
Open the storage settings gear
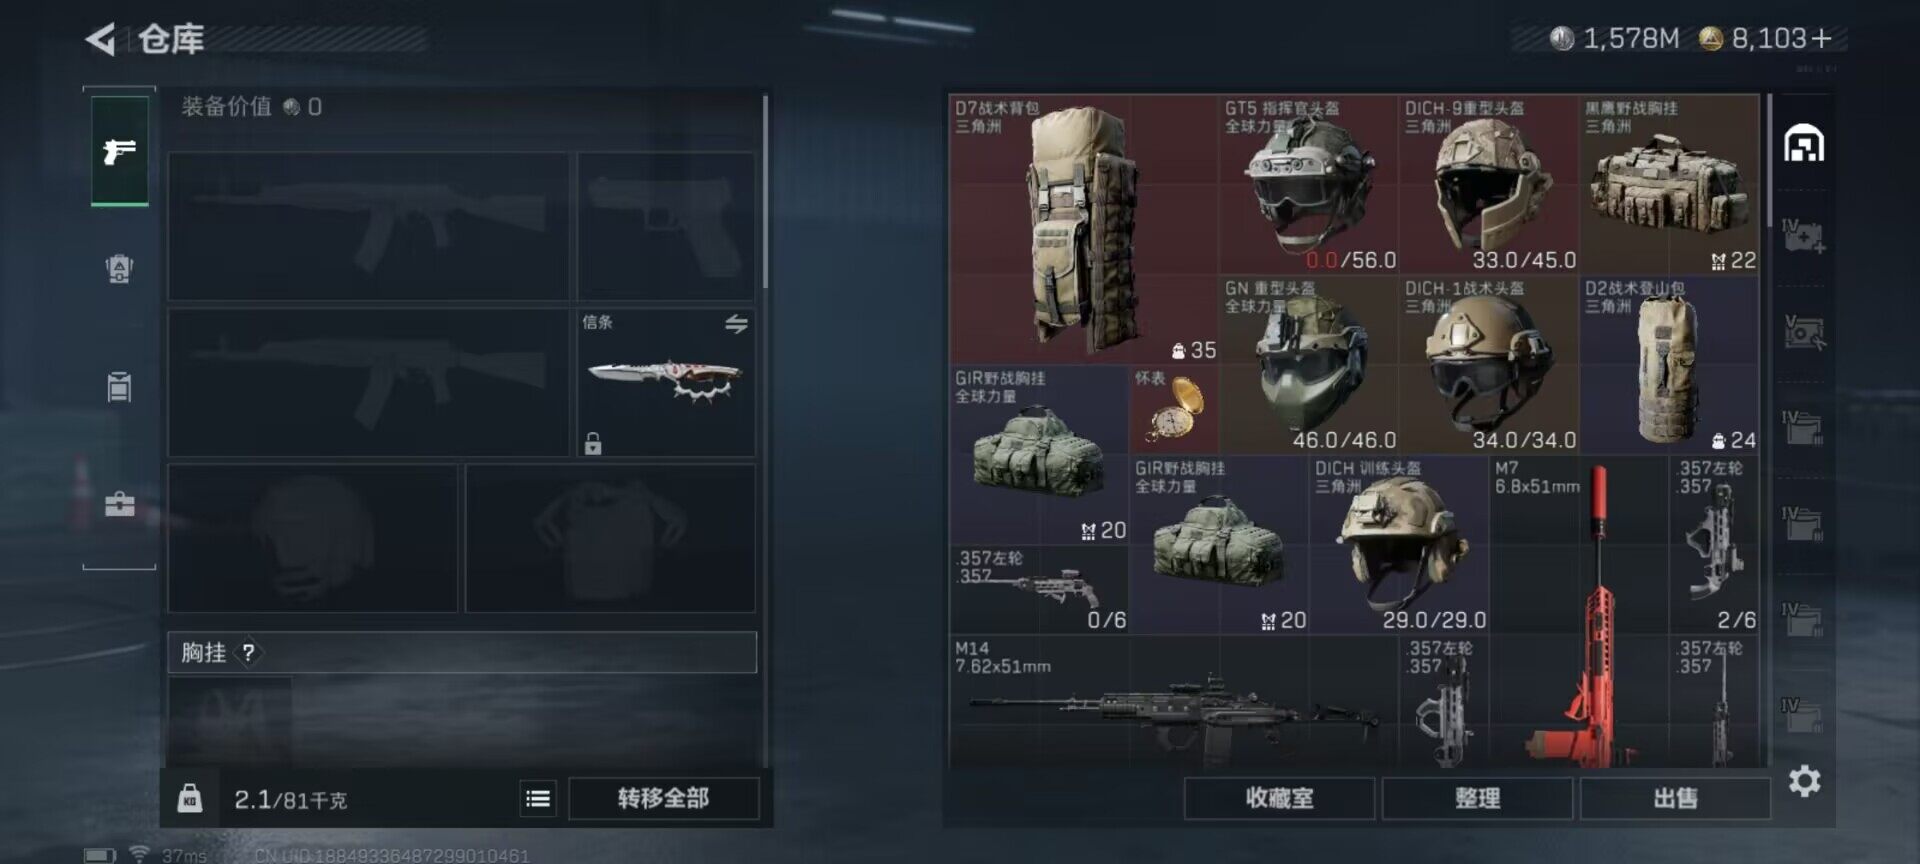pos(1804,781)
